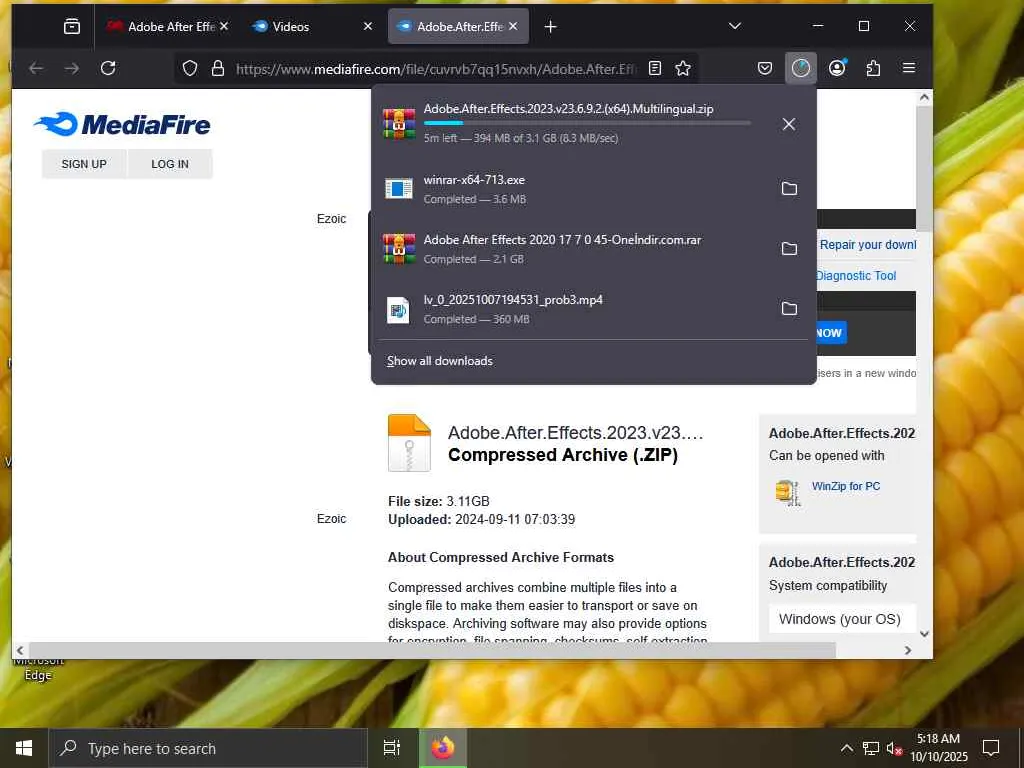Click the blue NOW button
The height and width of the screenshot is (768, 1024).
coord(831,333)
